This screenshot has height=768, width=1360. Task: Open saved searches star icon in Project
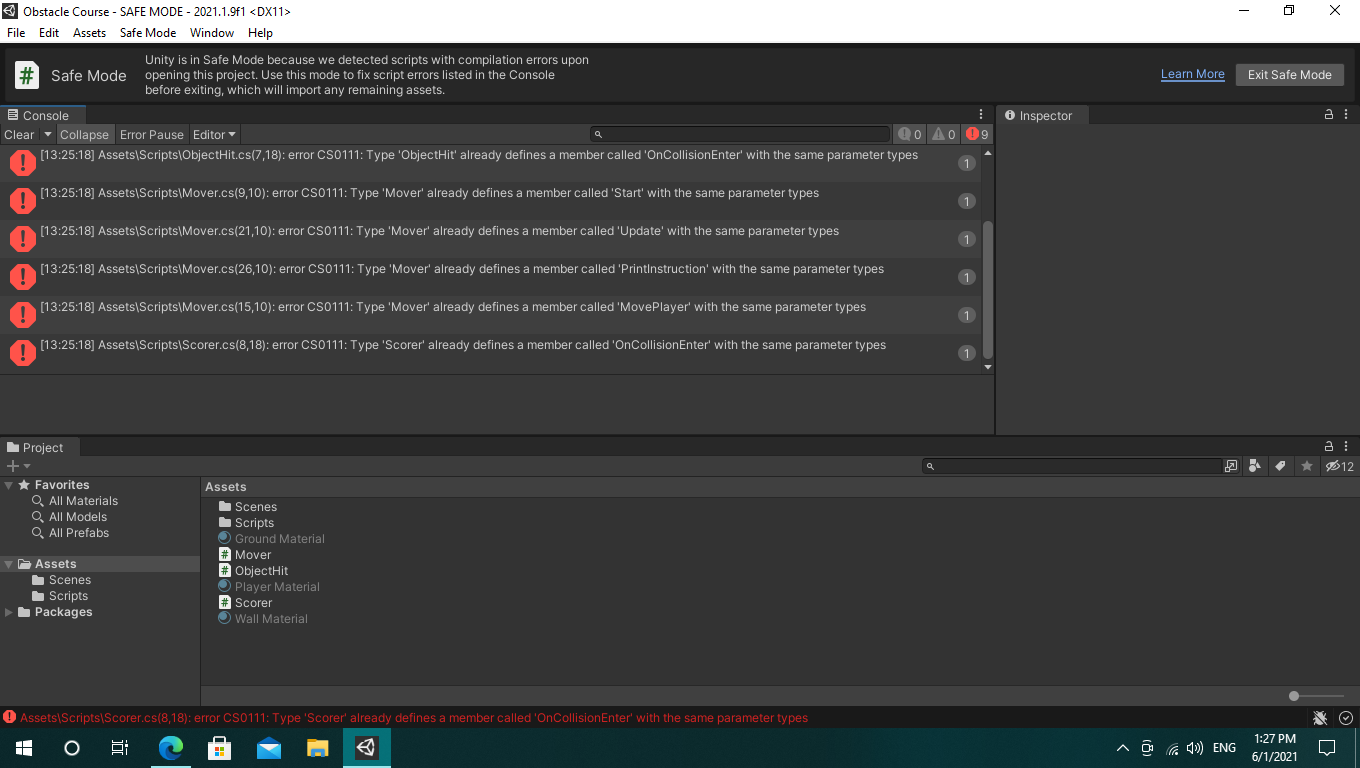1306,466
